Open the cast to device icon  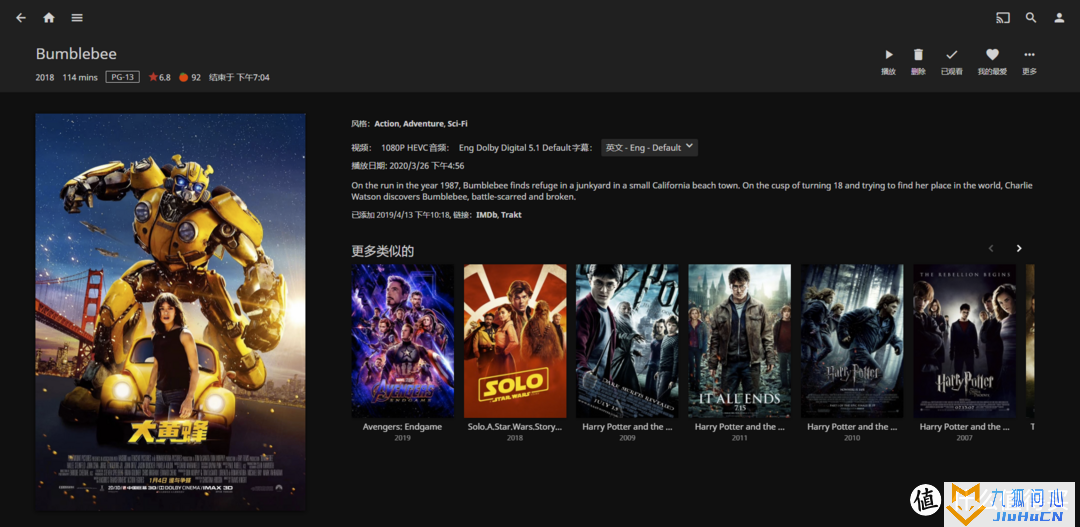[1003, 18]
